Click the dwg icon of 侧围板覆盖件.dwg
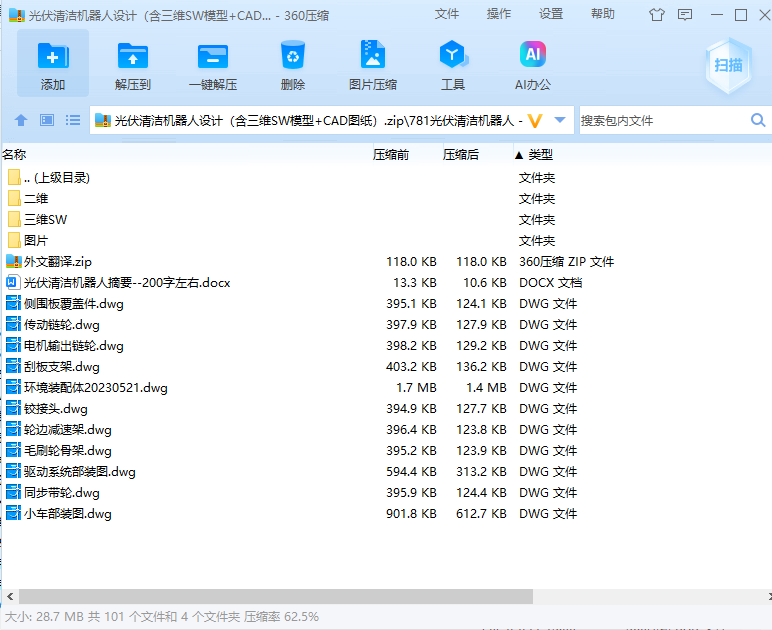Viewport: 772px width, 630px height. 13,303
